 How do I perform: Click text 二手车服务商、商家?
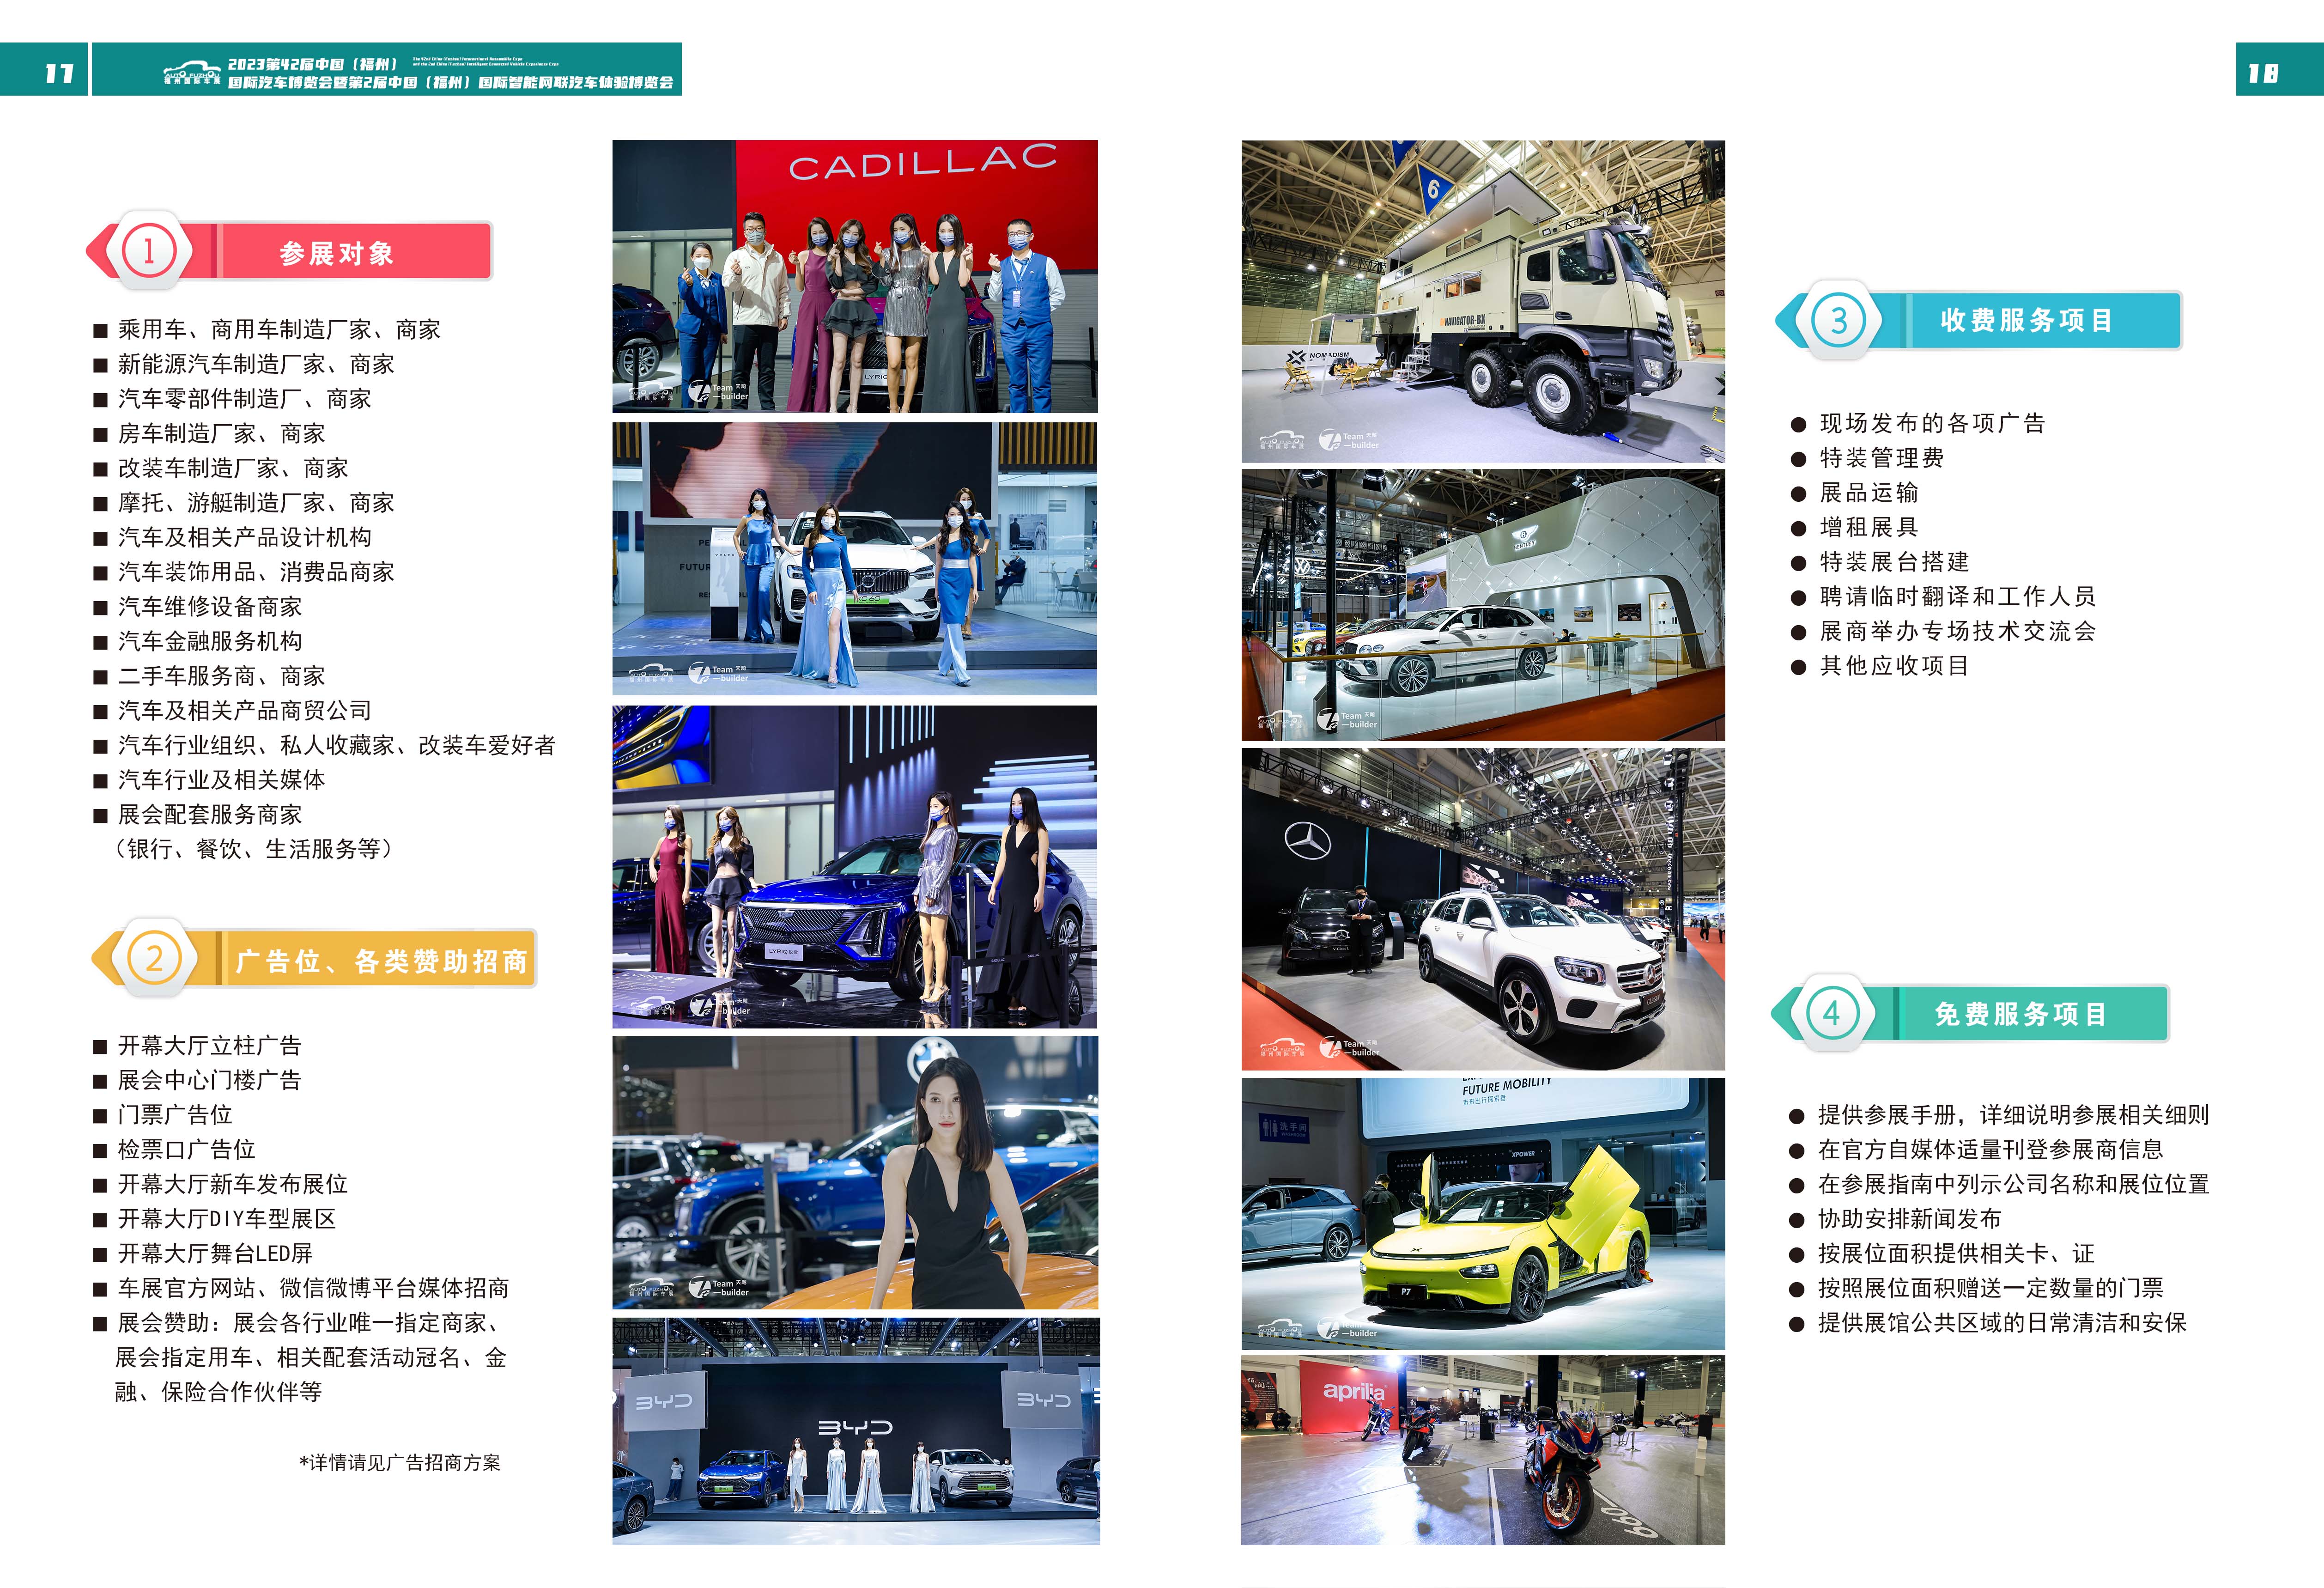coord(222,676)
